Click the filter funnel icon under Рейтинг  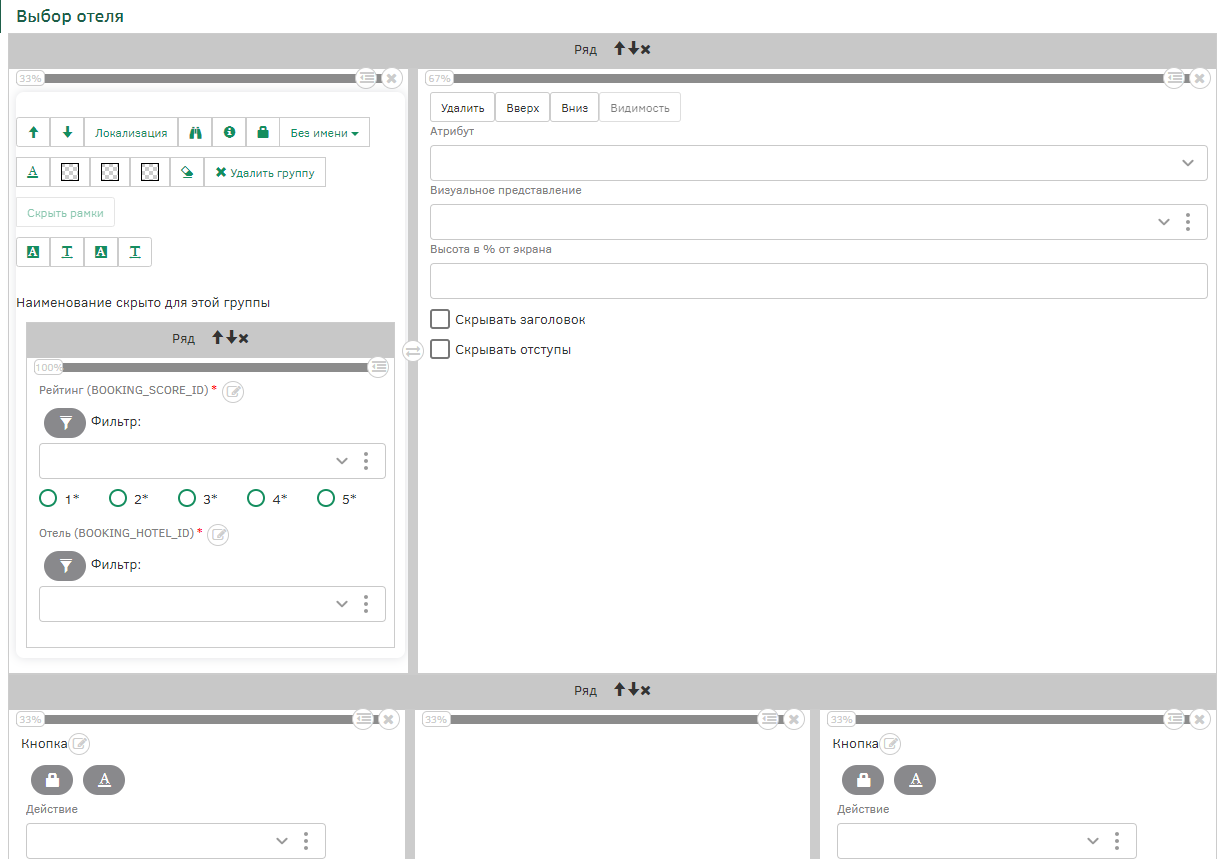[x=65, y=423]
